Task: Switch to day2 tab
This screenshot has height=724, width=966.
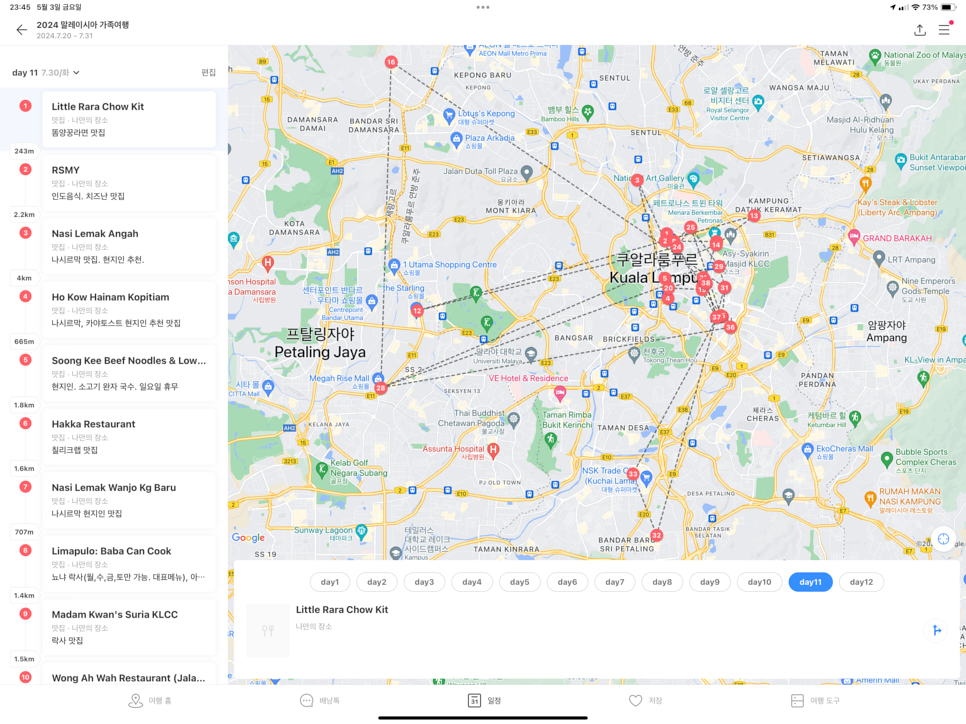Action: pyautogui.click(x=377, y=582)
